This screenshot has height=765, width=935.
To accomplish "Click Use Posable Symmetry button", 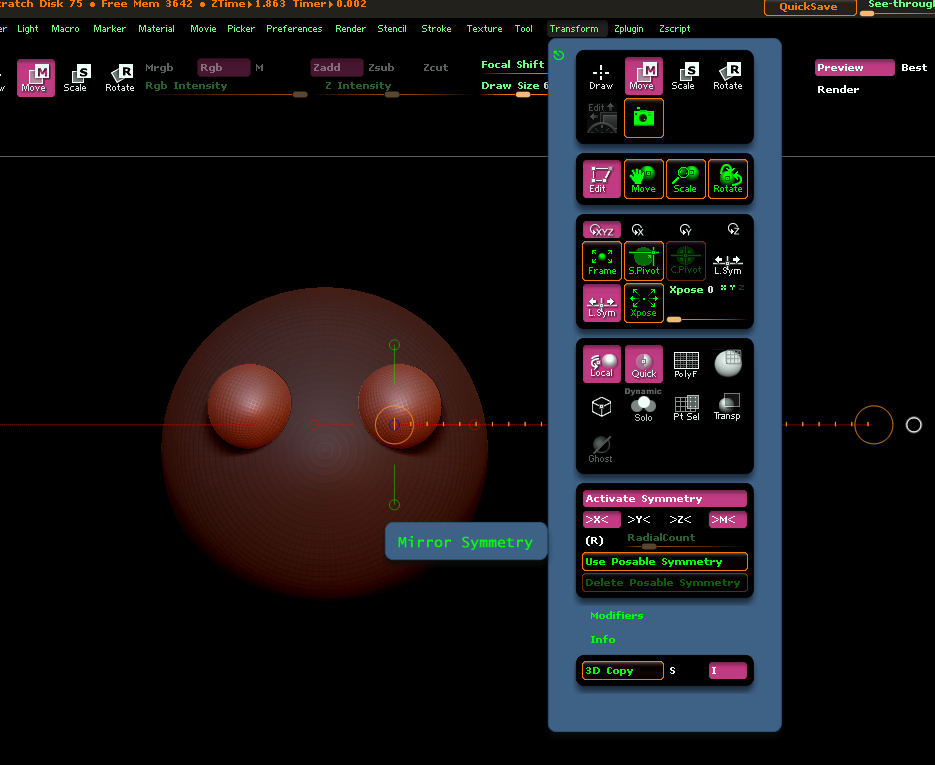I will 665,562.
